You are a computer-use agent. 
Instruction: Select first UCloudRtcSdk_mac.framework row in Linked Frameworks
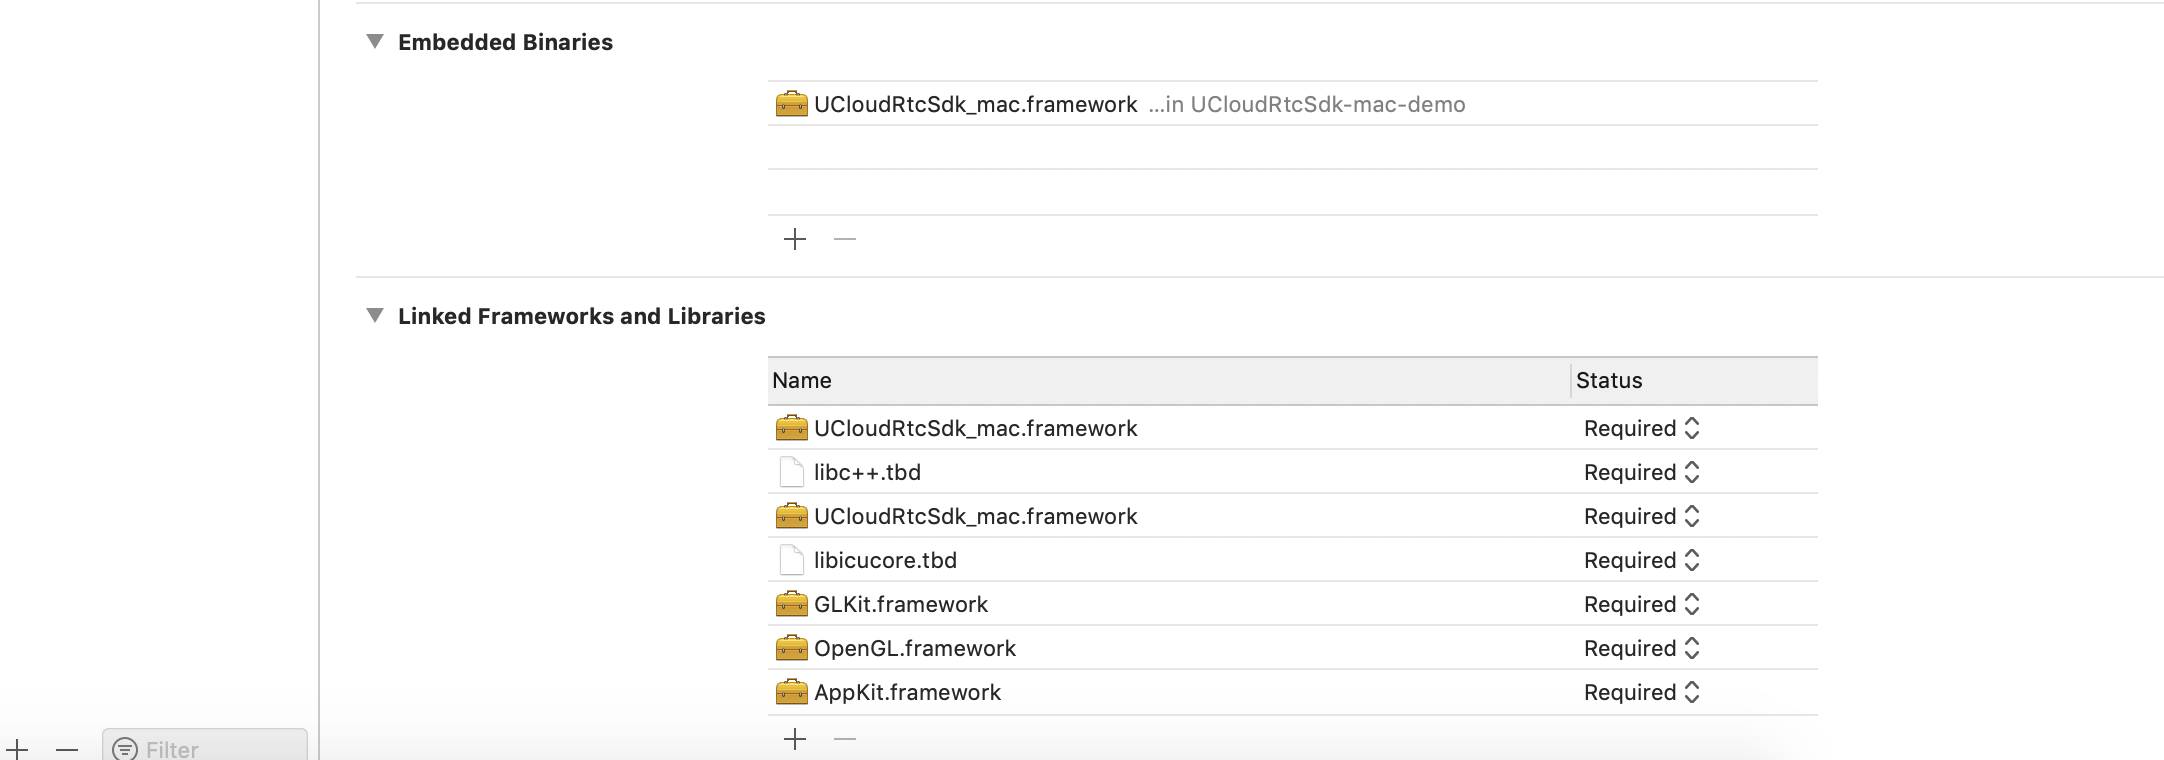(x=976, y=428)
